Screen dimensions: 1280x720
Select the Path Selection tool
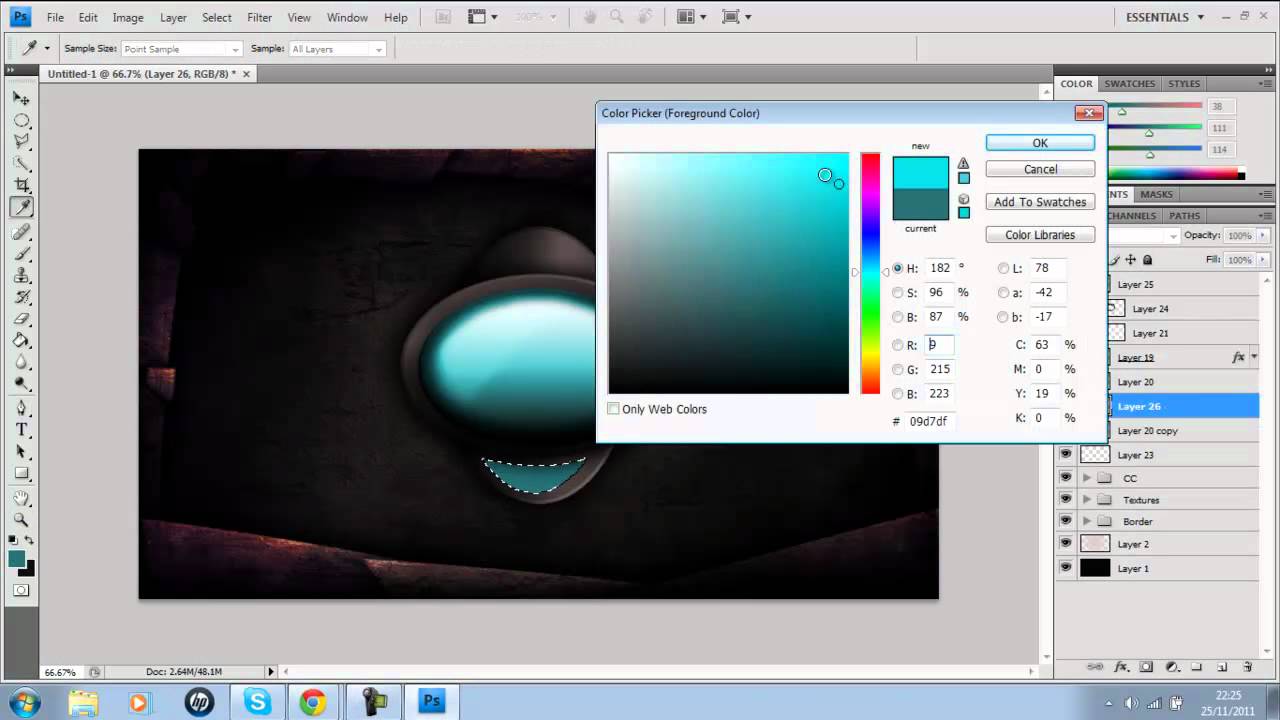21,452
